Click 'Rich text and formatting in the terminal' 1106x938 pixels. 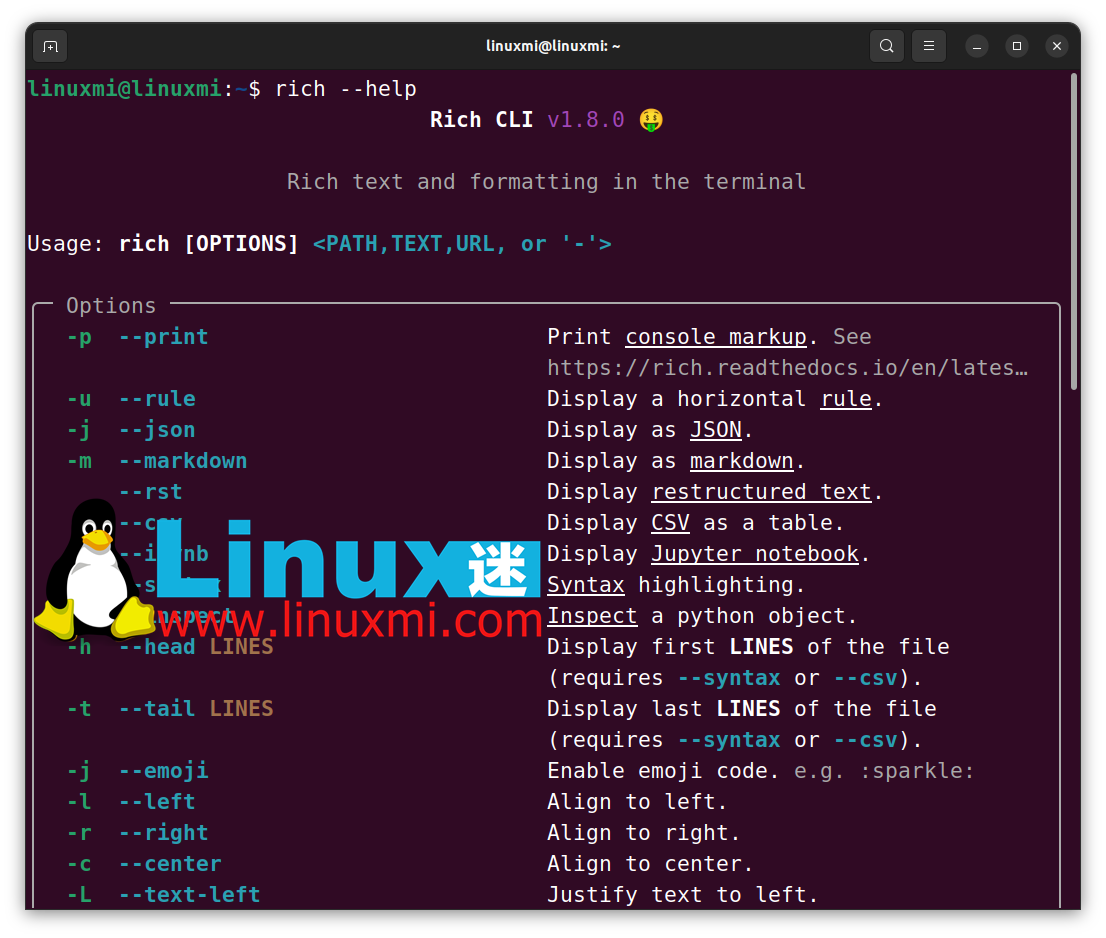[x=546, y=182]
